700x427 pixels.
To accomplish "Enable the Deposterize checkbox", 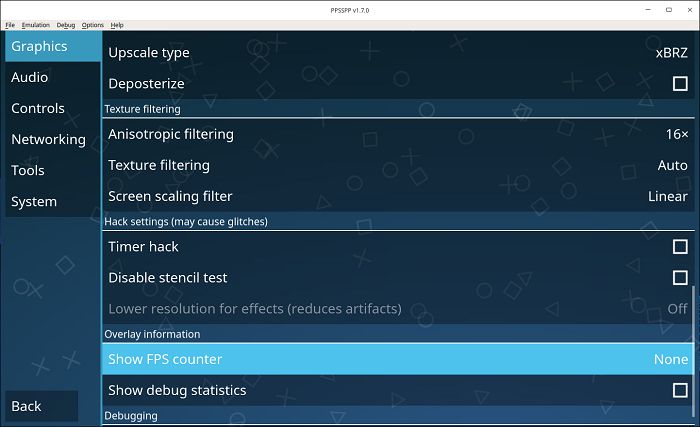I will [680, 84].
